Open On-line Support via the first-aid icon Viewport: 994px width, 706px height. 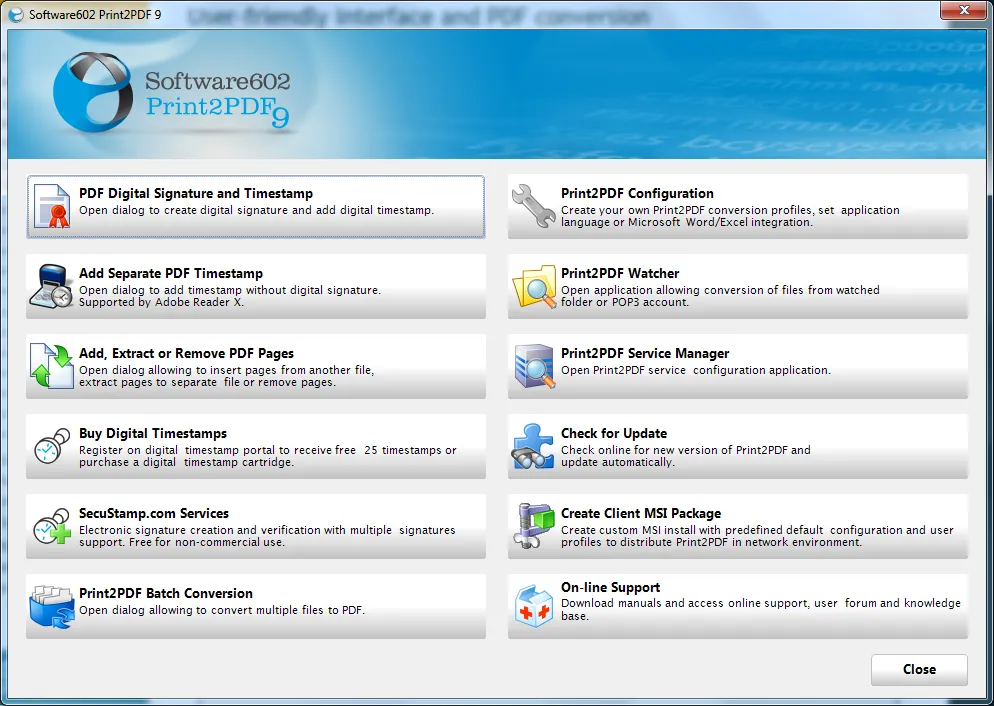[533, 607]
